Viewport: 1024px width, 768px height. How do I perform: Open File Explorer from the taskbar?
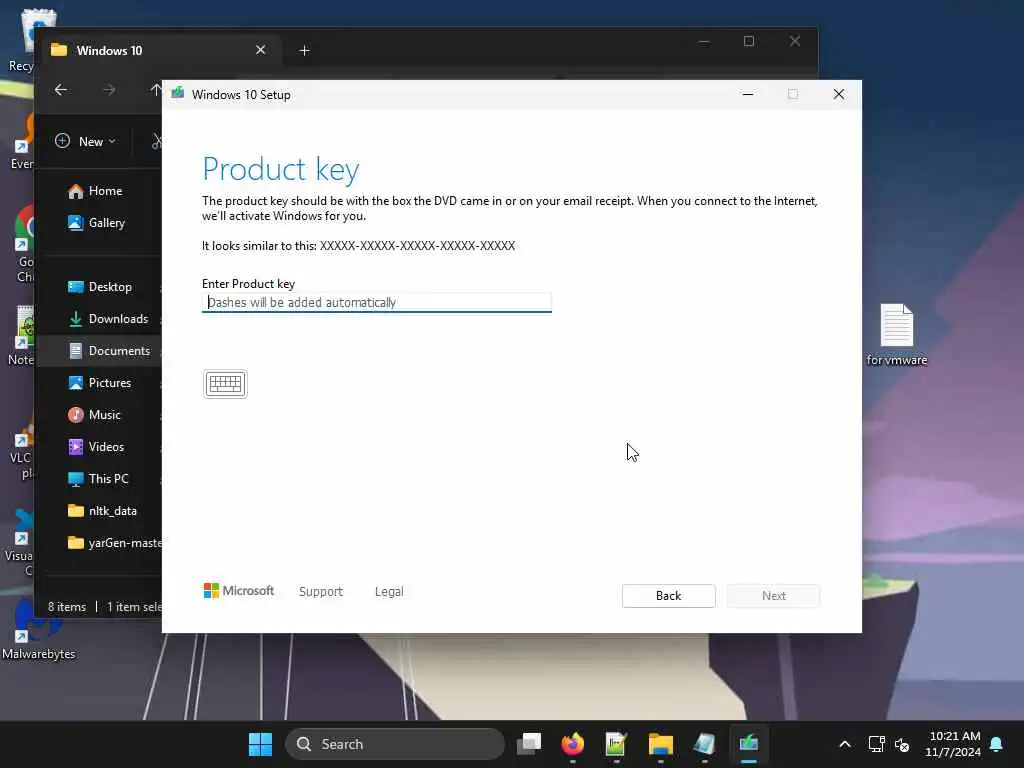click(x=660, y=744)
